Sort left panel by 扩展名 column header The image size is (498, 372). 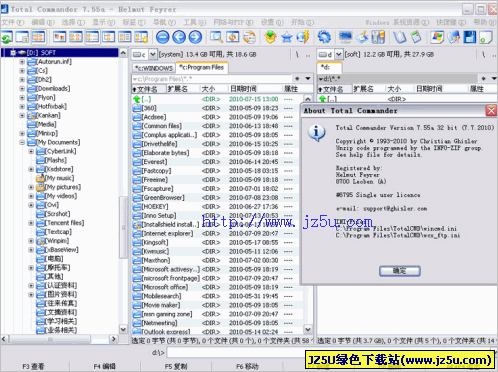(183, 89)
